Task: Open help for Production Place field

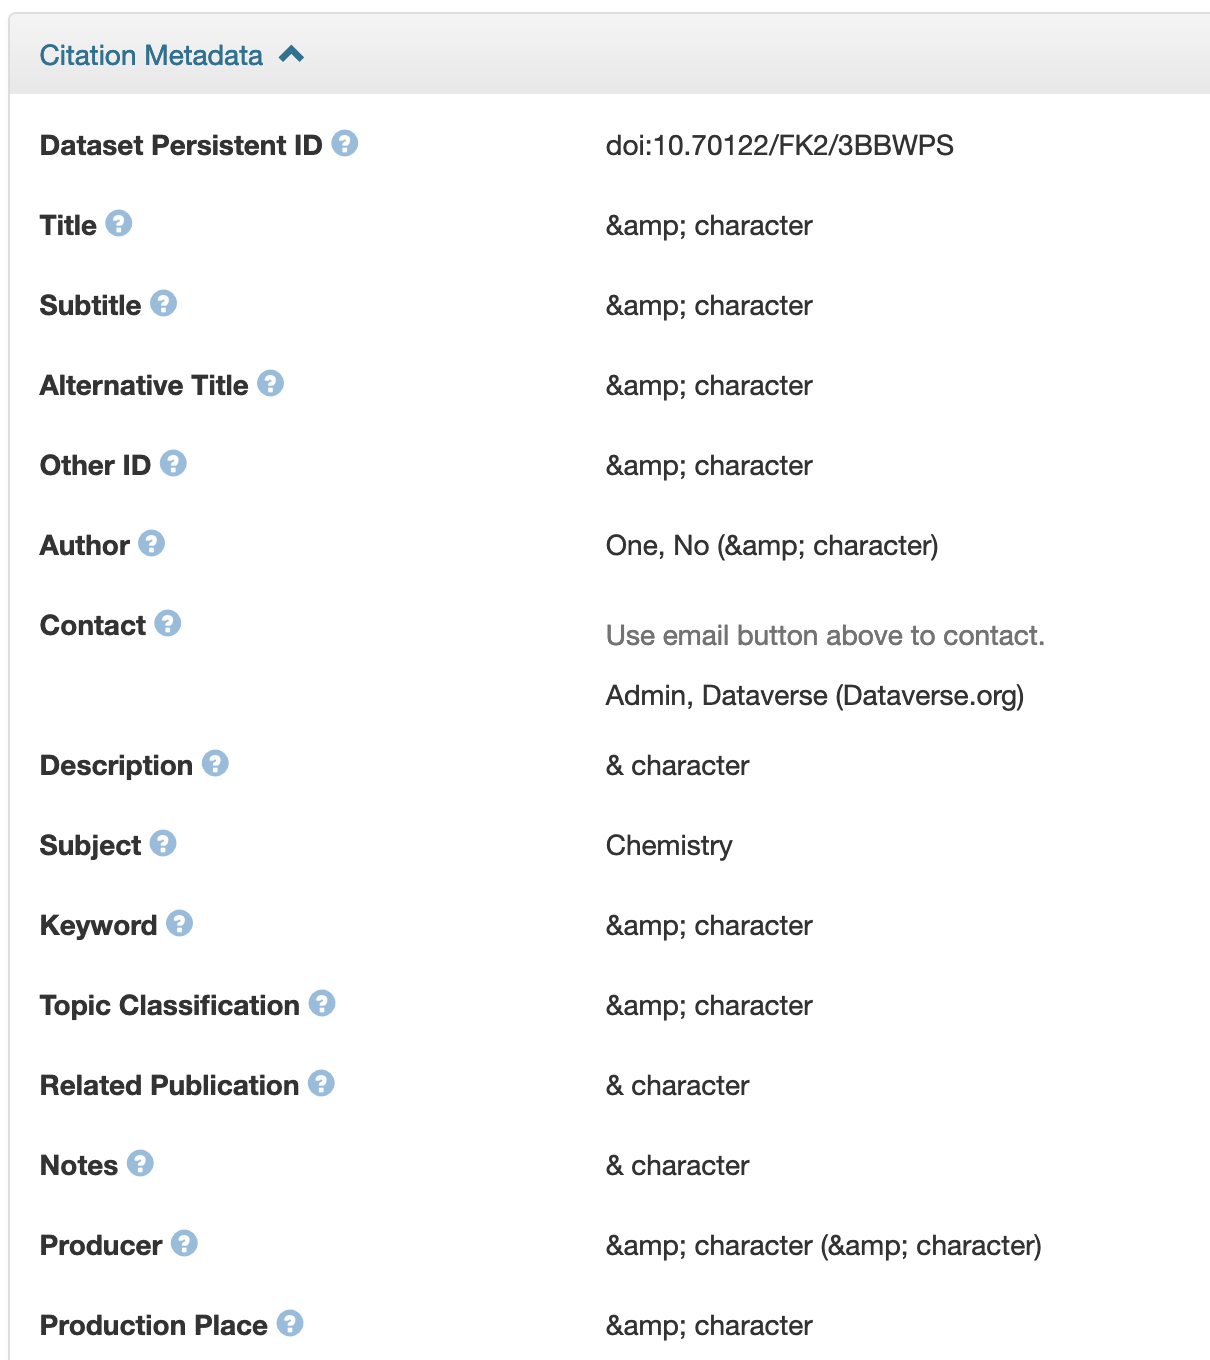Action: click(x=290, y=1323)
